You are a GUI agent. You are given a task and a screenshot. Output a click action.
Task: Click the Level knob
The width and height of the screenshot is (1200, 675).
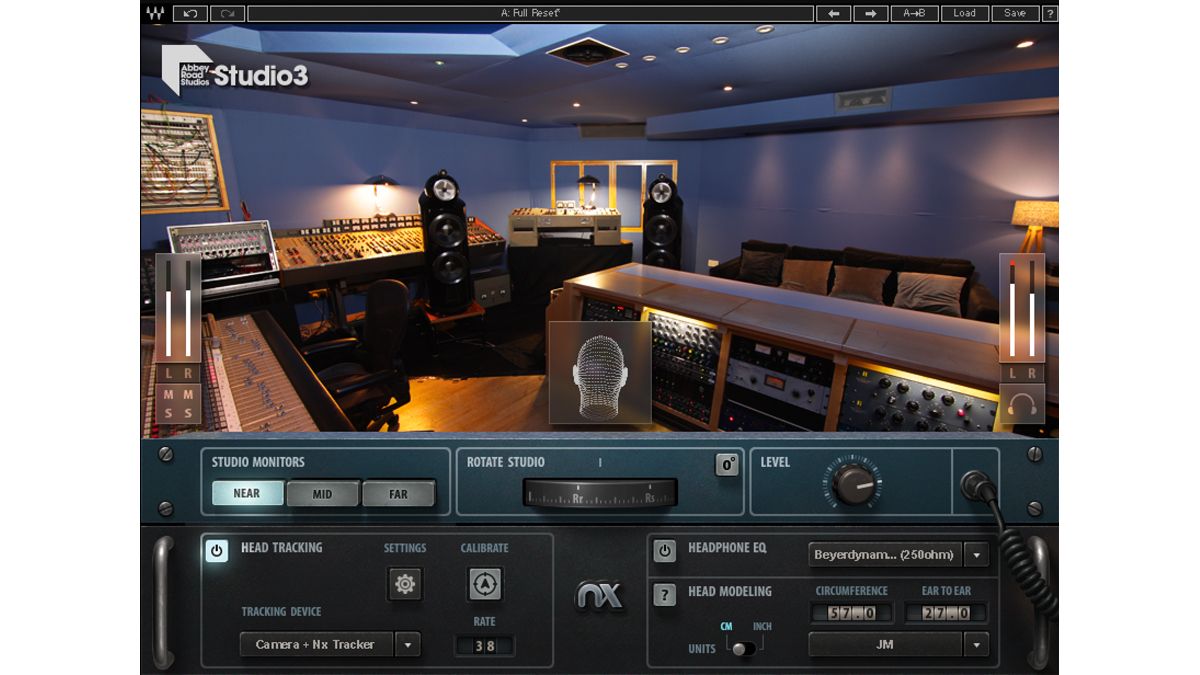coord(855,484)
